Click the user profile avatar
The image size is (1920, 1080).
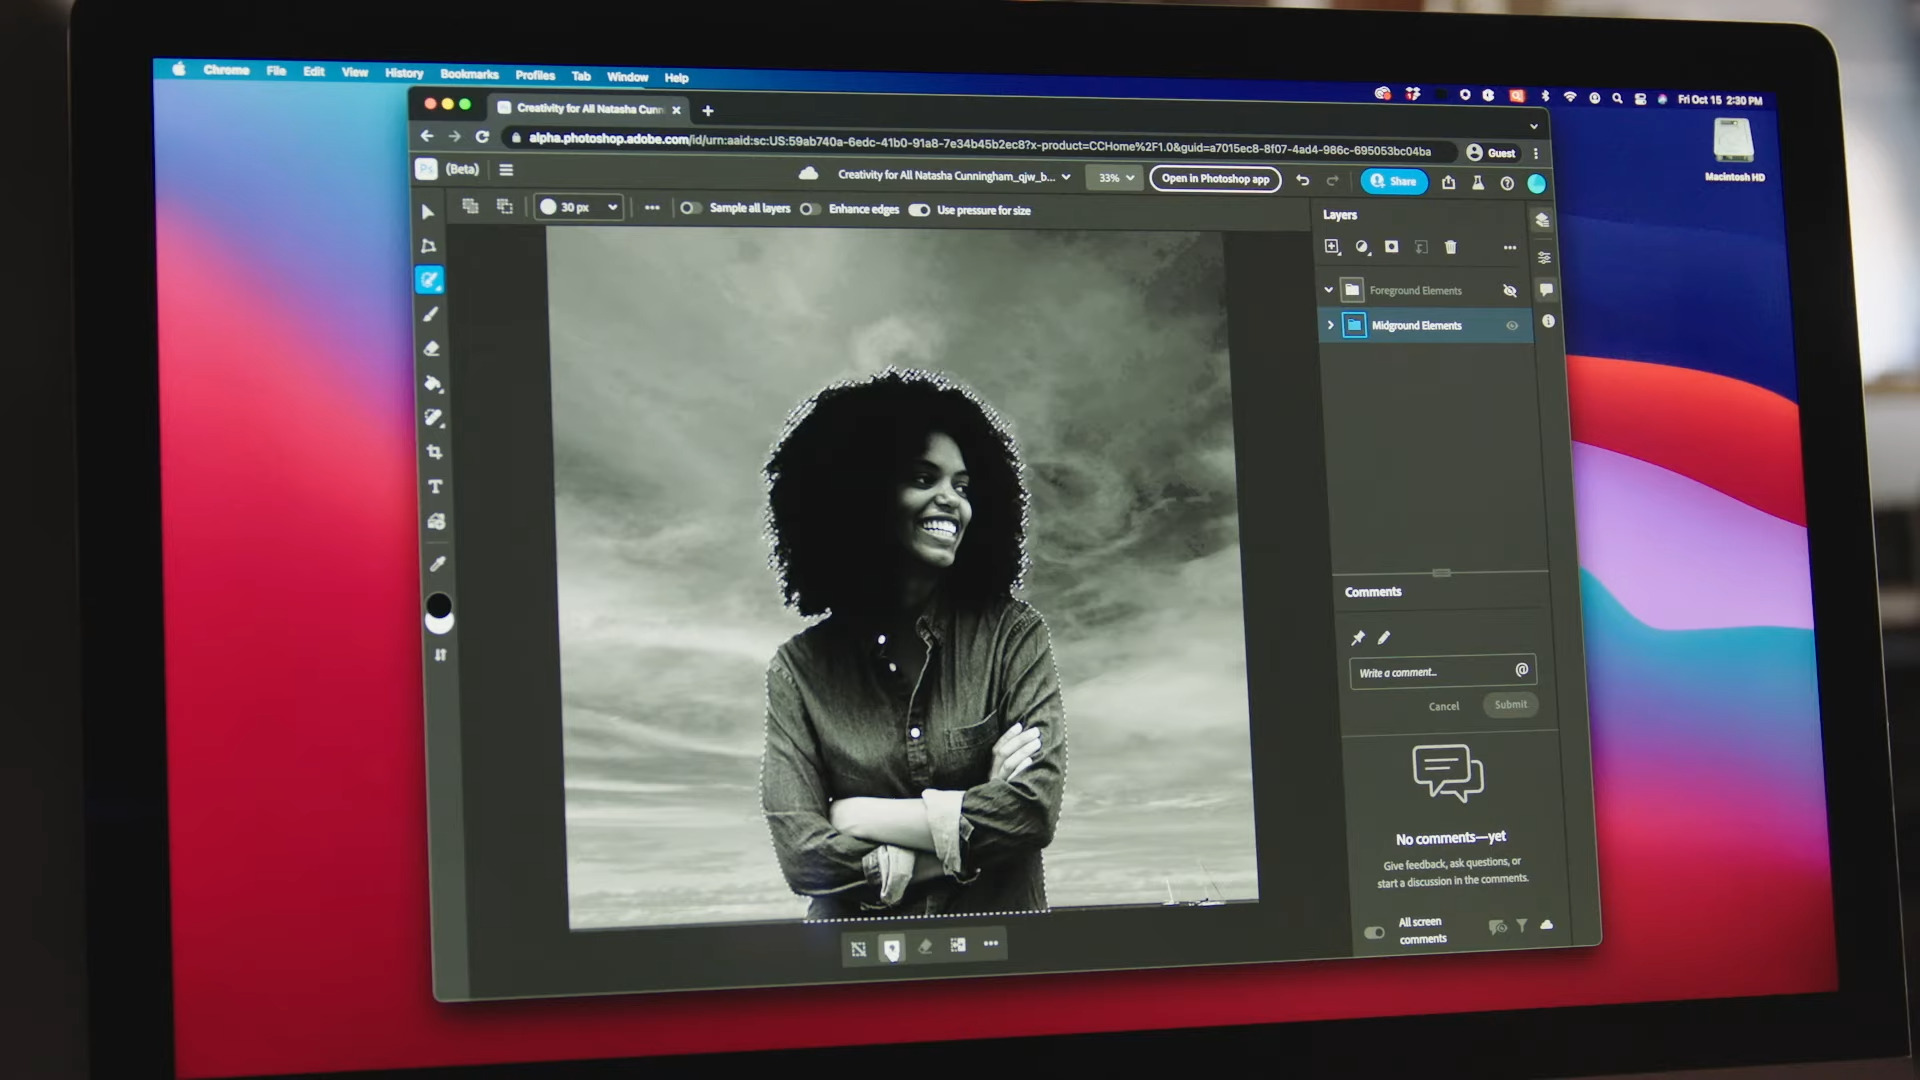[x=1537, y=183]
